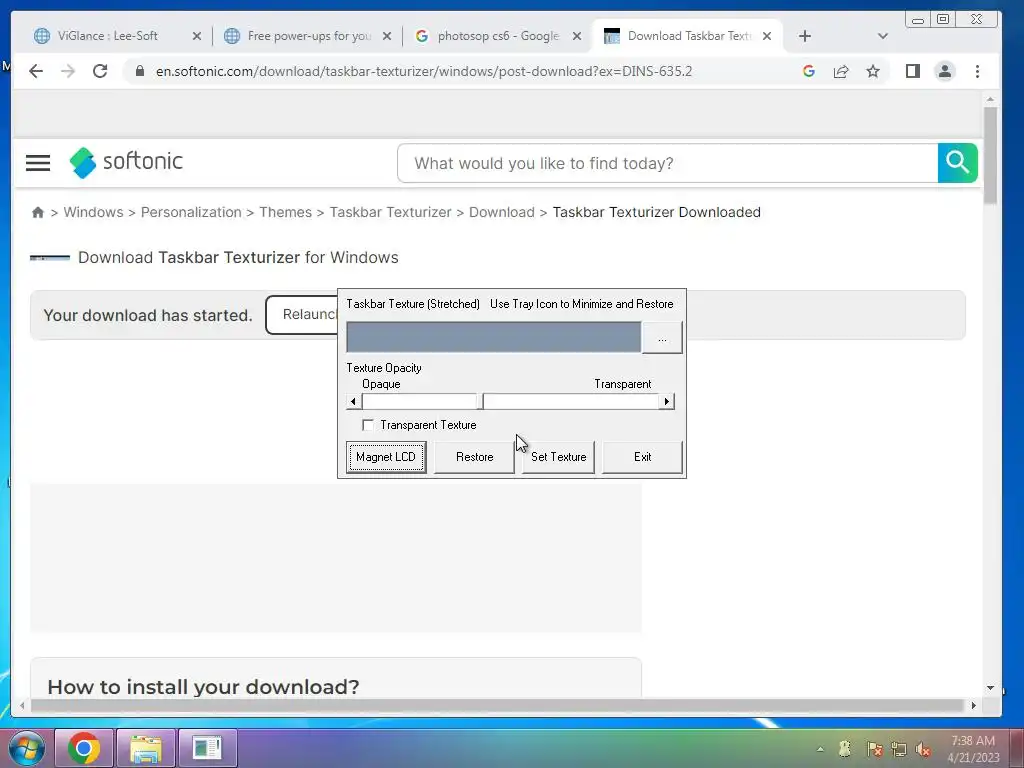The image size is (1024, 768).
Task: Close the Free power-ups tab
Action: [387, 36]
